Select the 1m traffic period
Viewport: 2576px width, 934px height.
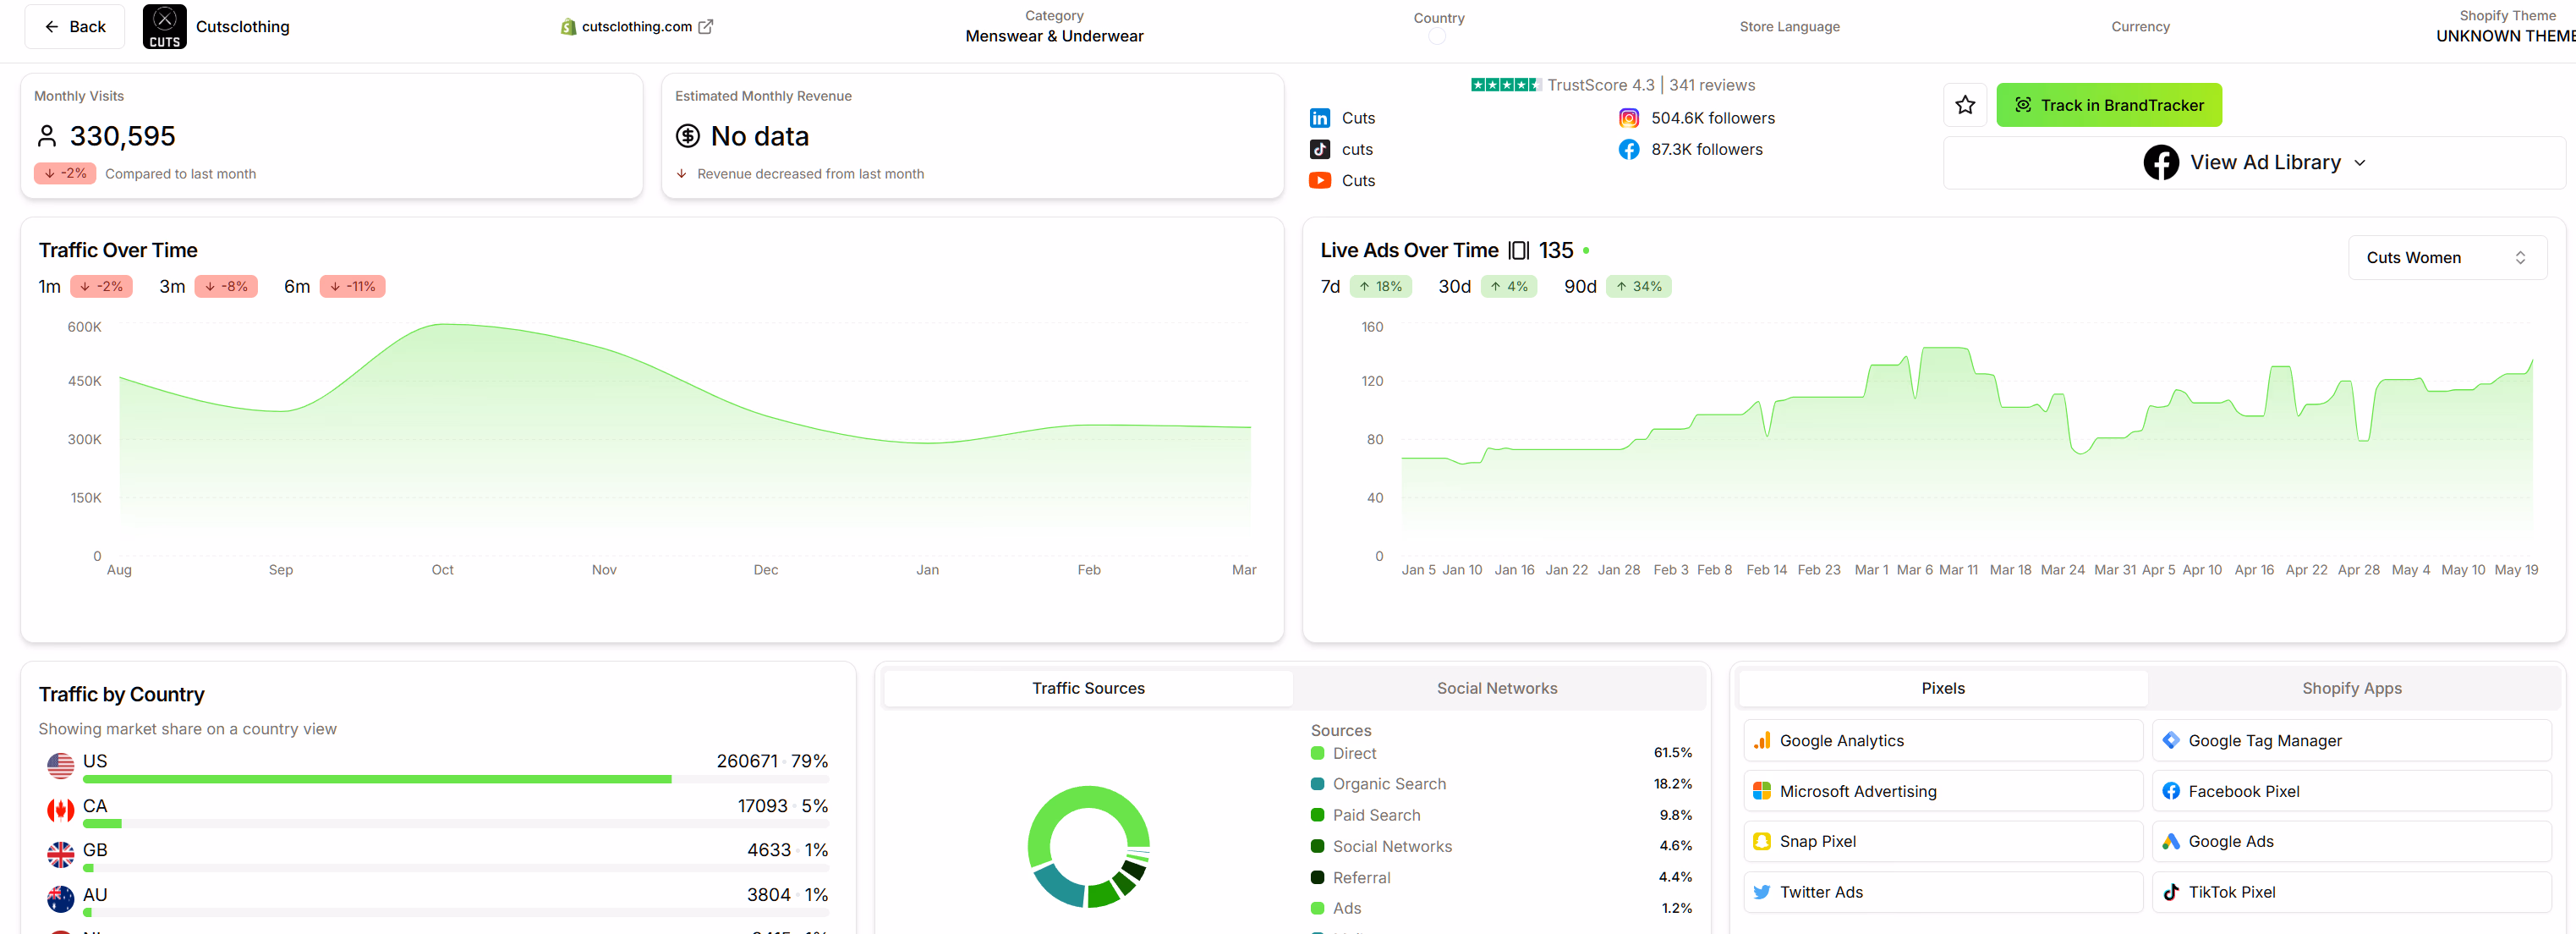(x=84, y=287)
